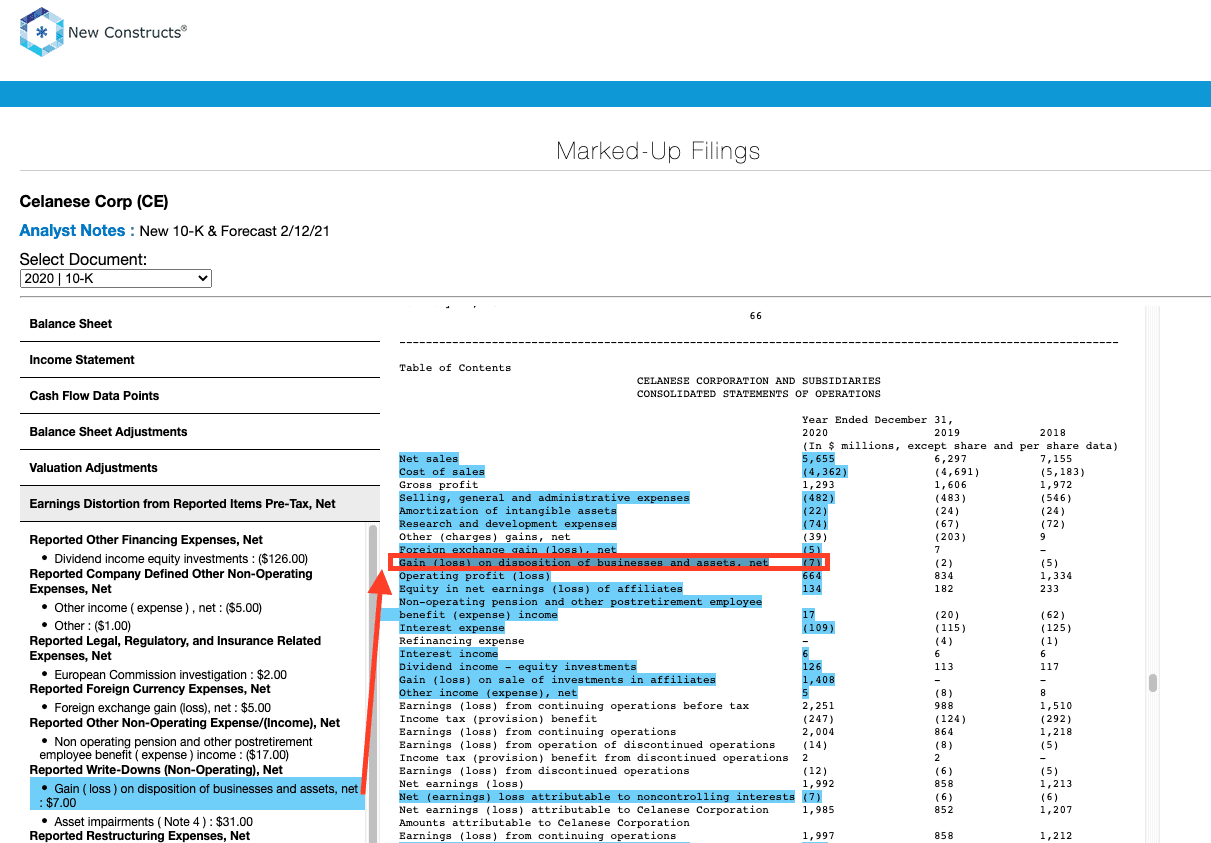The image size is (1211, 843).
Task: Open the Balance Sheet Adjustments section
Action: (199, 432)
